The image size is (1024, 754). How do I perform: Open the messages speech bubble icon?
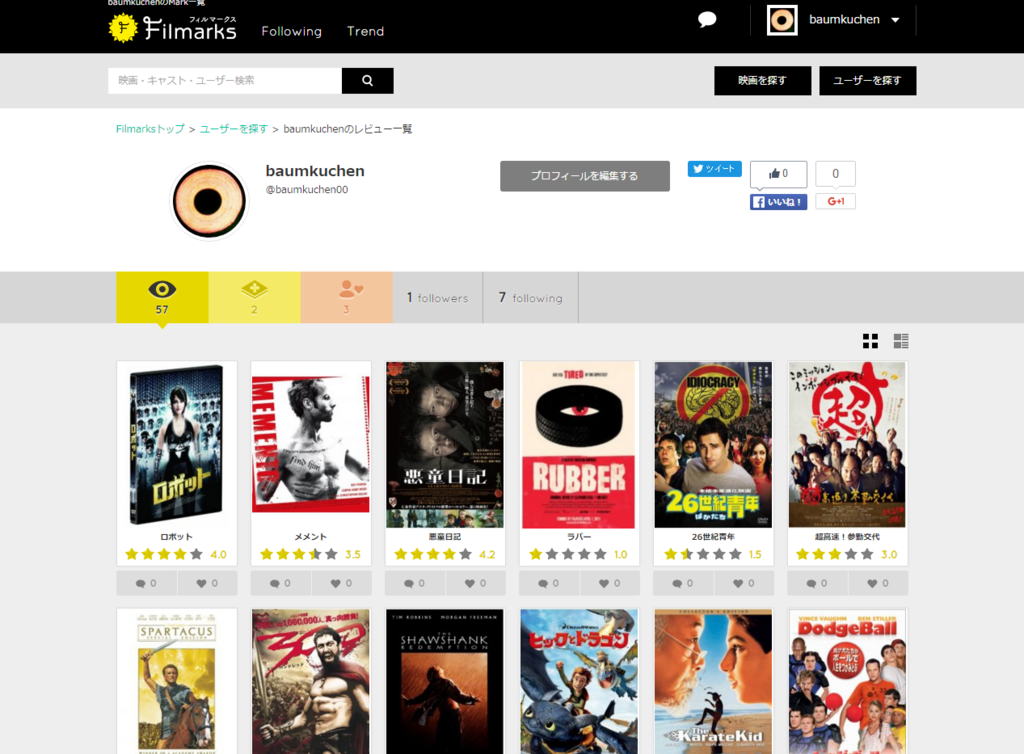click(x=707, y=20)
